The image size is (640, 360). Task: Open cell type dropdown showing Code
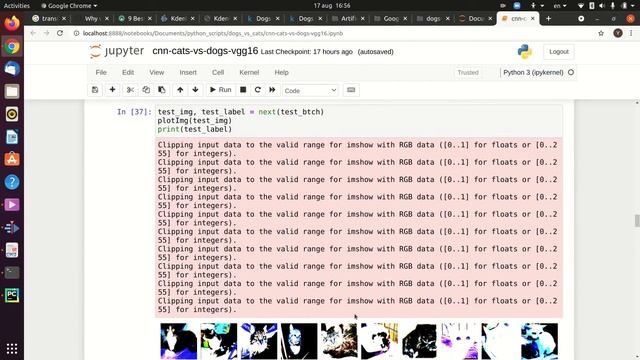click(310, 91)
